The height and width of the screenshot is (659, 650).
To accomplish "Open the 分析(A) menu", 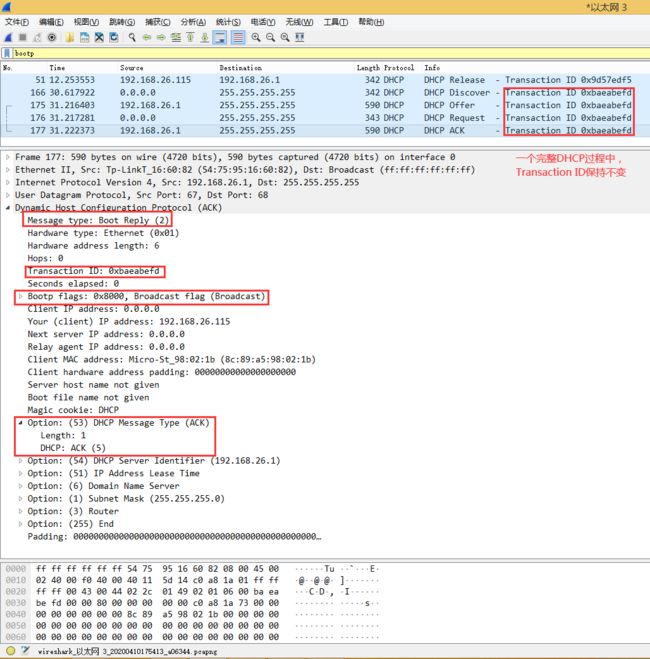I will (193, 22).
